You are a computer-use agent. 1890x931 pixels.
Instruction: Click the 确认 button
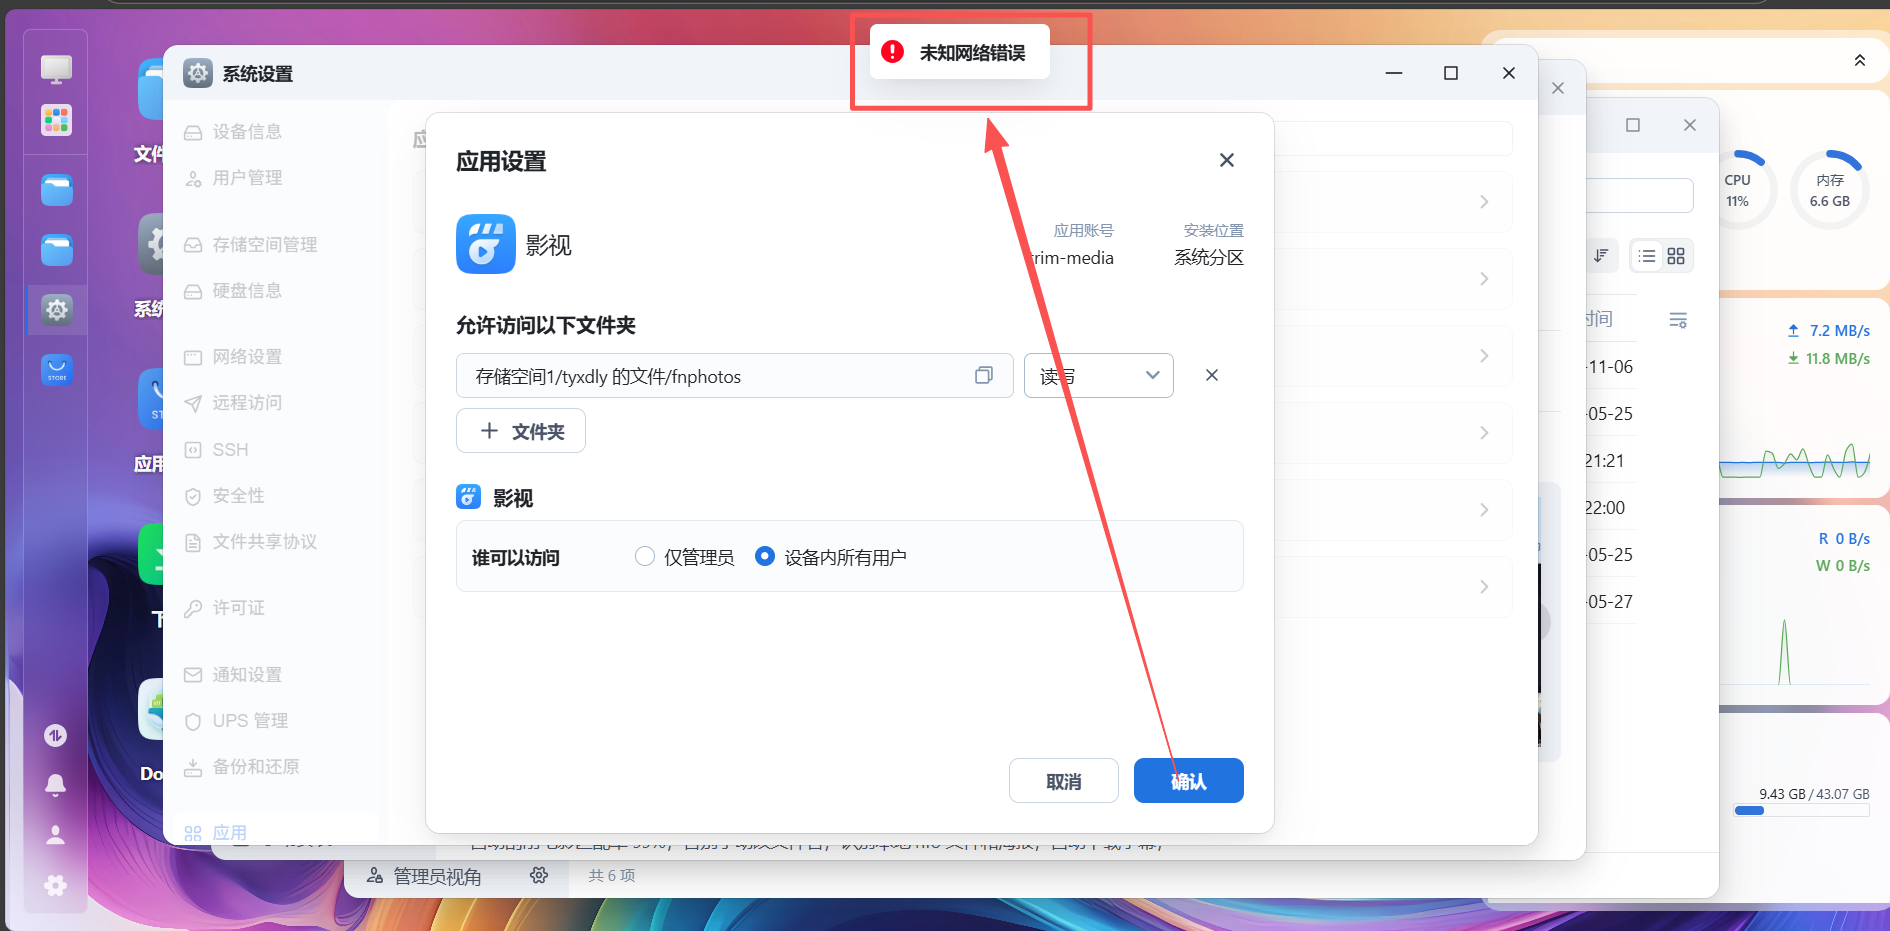(1189, 780)
